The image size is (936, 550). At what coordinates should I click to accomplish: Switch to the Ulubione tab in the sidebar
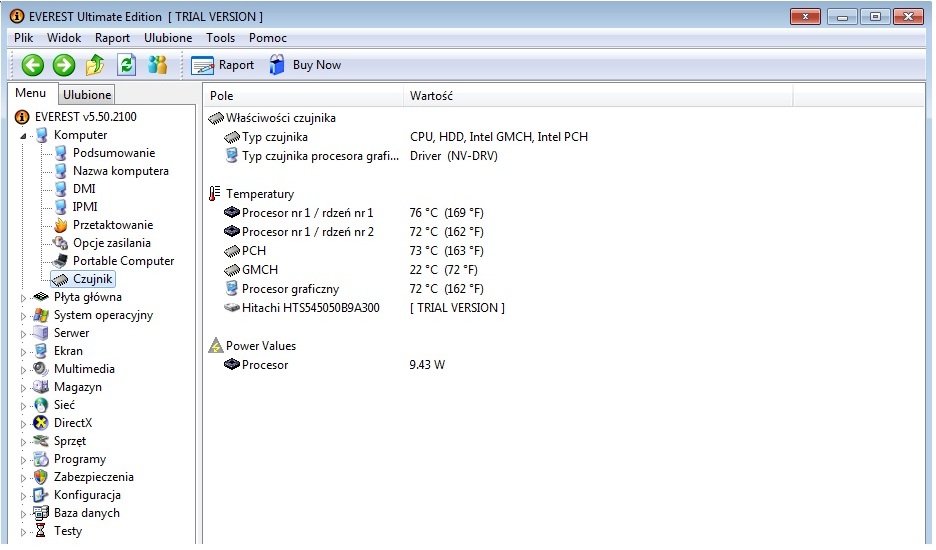pyautogui.click(x=87, y=95)
